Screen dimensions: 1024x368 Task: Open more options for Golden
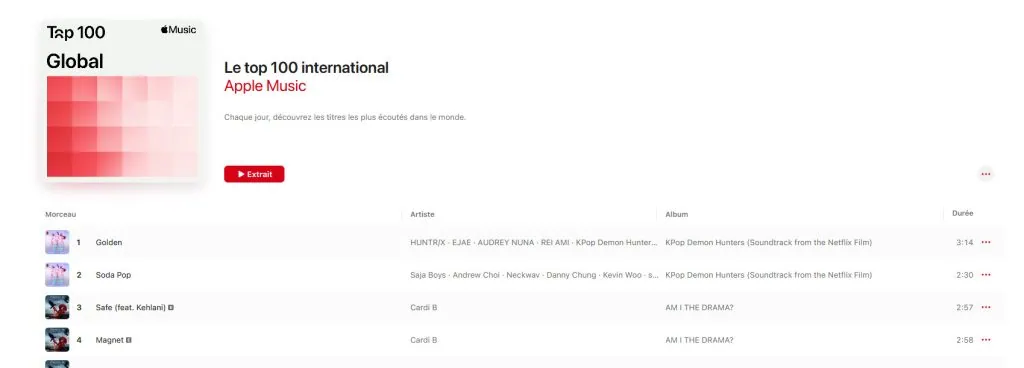coord(985,242)
